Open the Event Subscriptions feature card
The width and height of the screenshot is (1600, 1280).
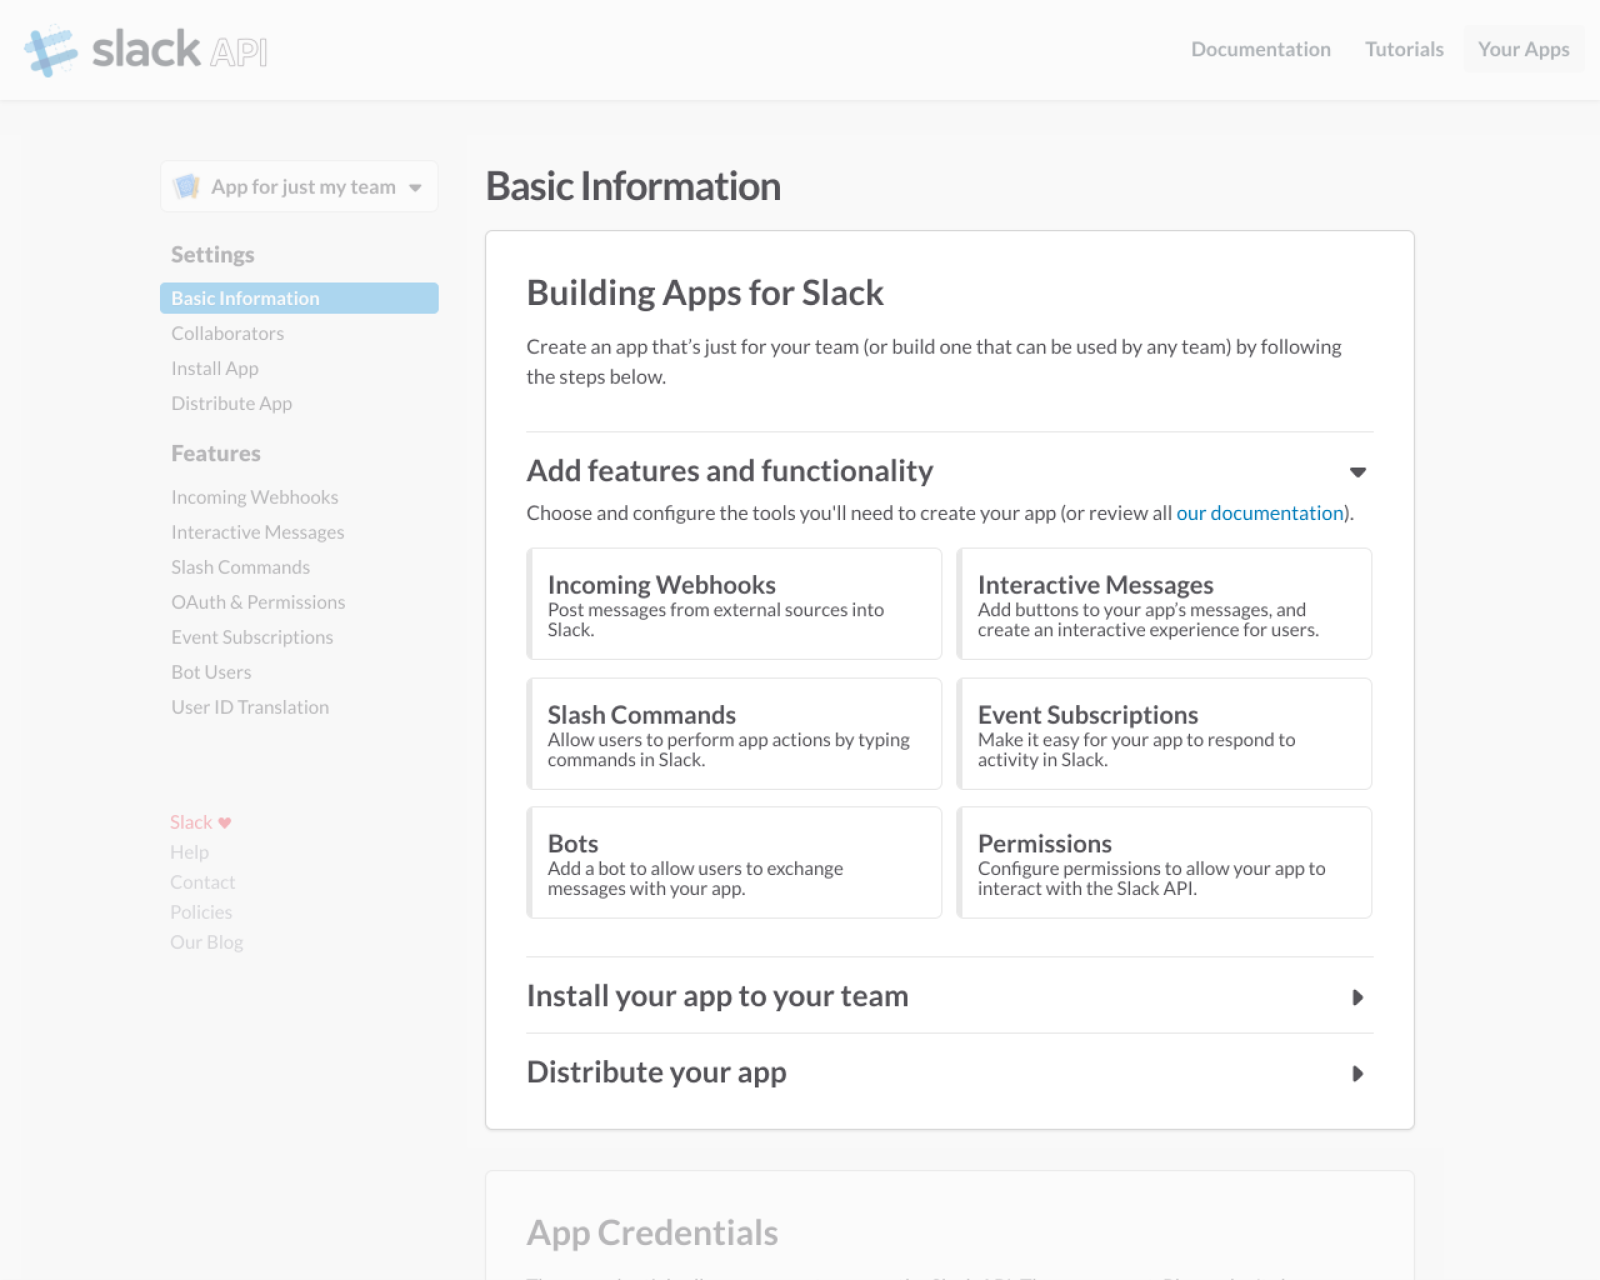(x=1164, y=733)
